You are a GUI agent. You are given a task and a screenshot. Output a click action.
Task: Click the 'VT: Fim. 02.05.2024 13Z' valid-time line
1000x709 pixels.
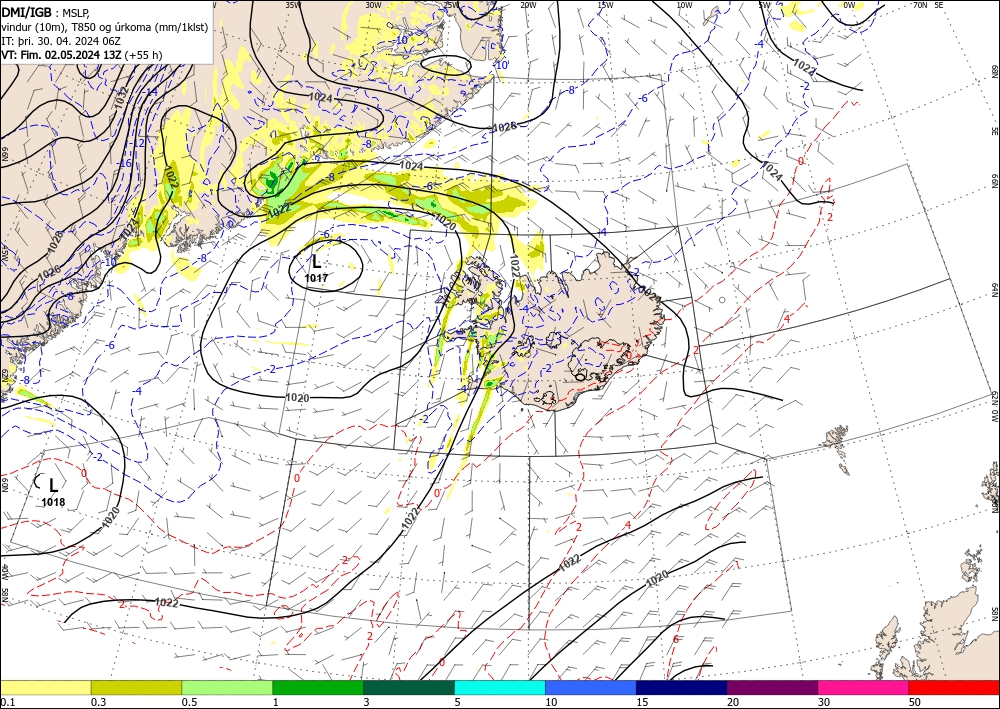[x=61, y=55]
